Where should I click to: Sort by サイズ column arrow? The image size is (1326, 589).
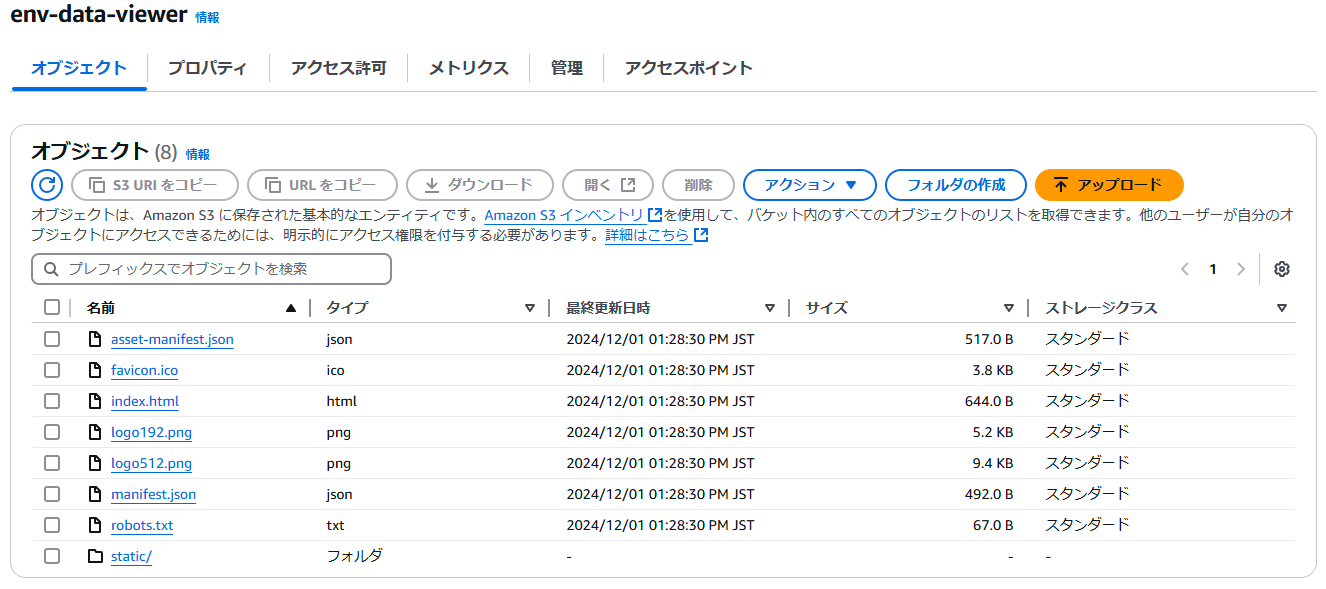point(1009,308)
